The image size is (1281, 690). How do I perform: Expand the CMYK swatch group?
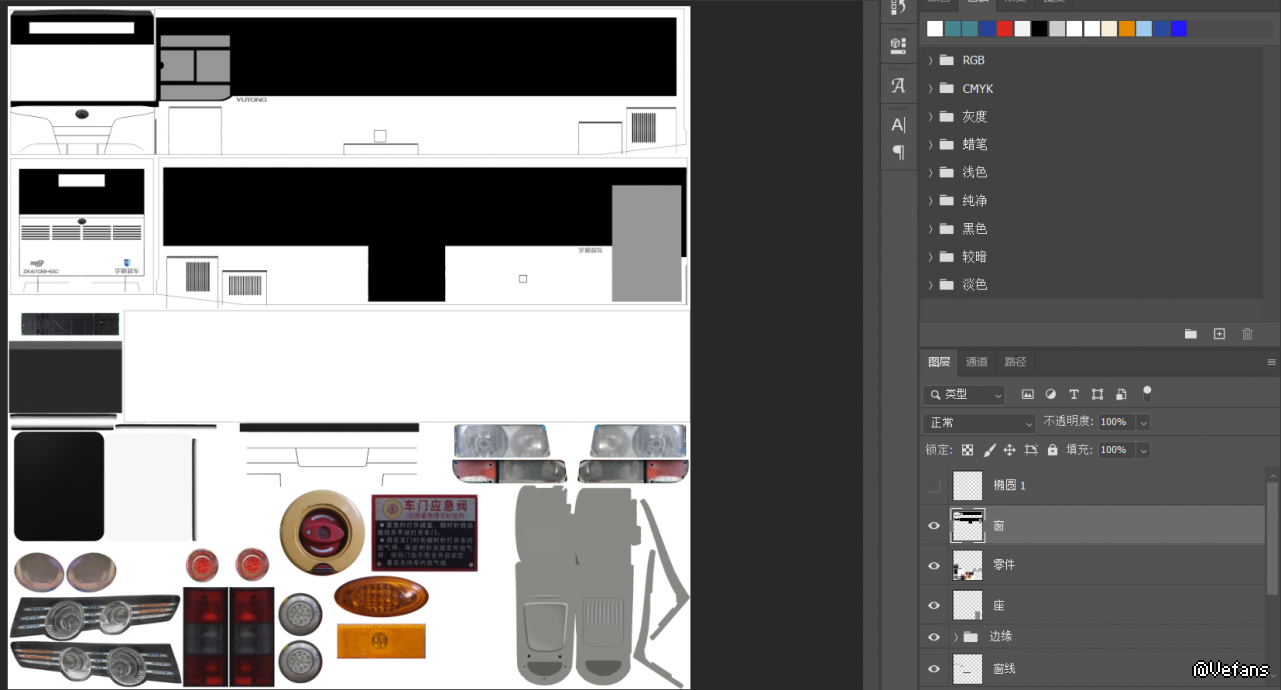coord(930,89)
